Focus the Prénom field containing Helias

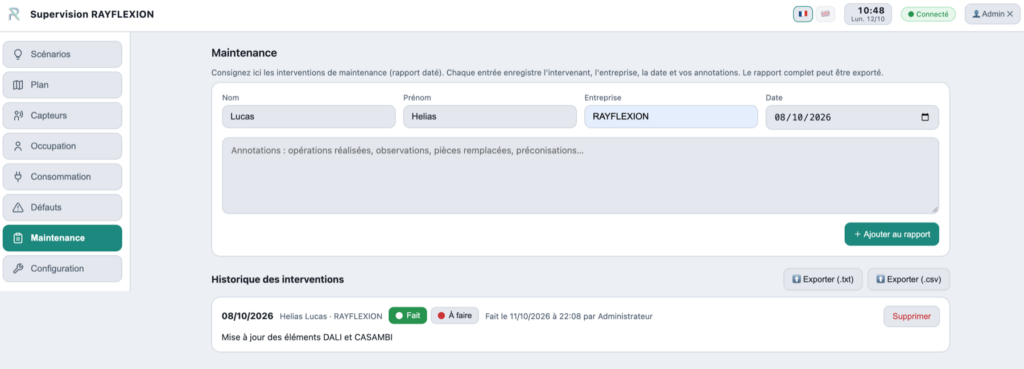click(490, 117)
